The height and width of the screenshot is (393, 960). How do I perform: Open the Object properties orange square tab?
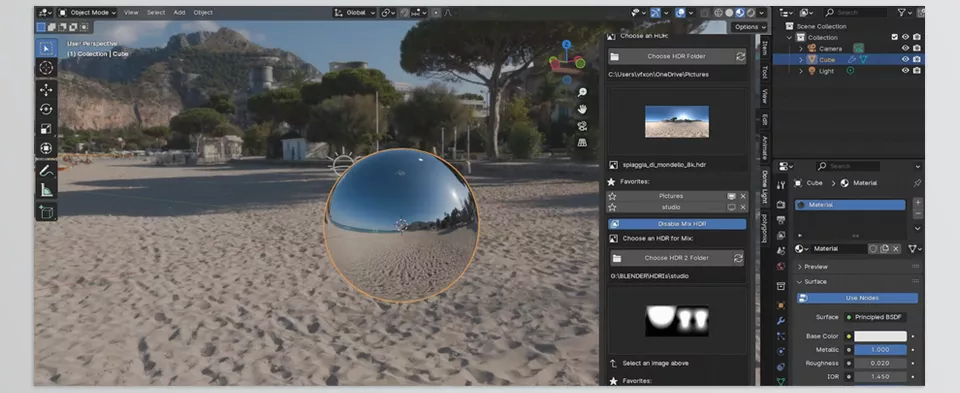781,305
